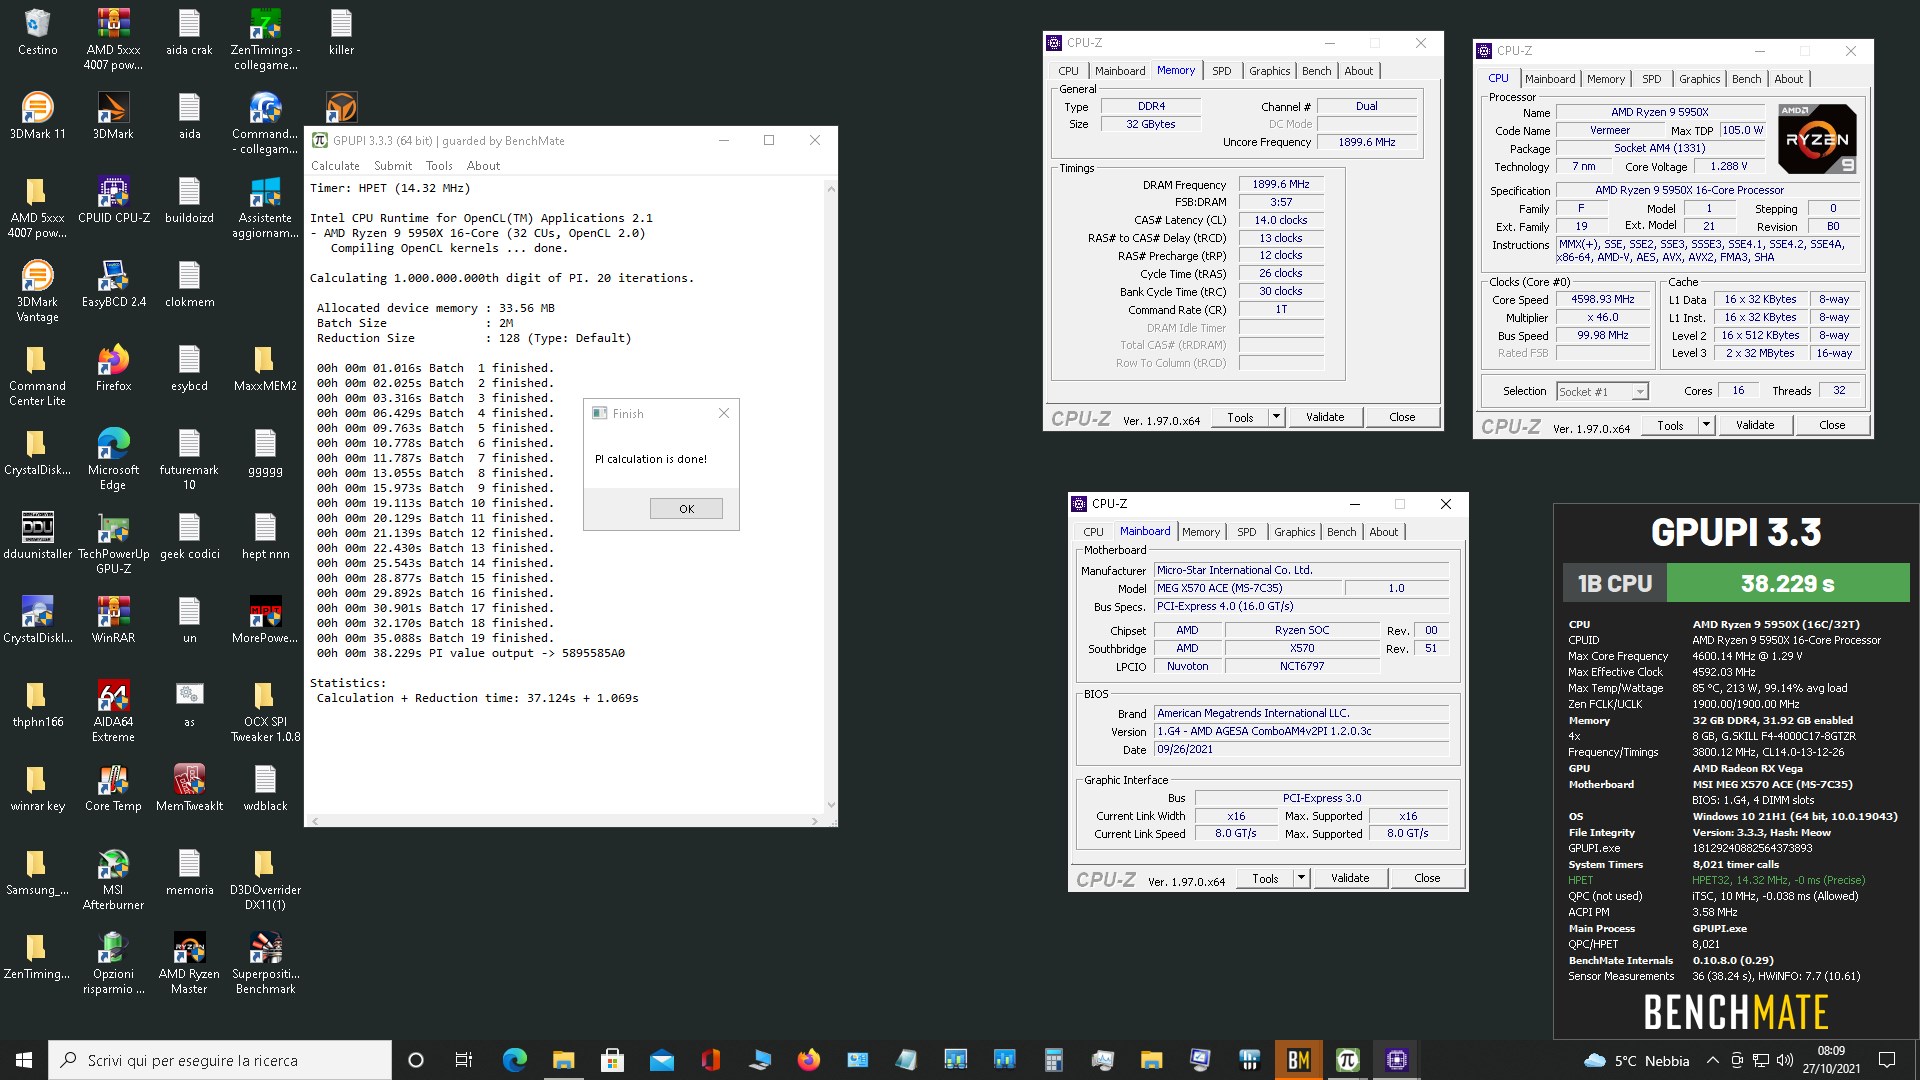Screen dimensions: 1920x1080
Task: Click the Windows search box
Action: point(220,1060)
